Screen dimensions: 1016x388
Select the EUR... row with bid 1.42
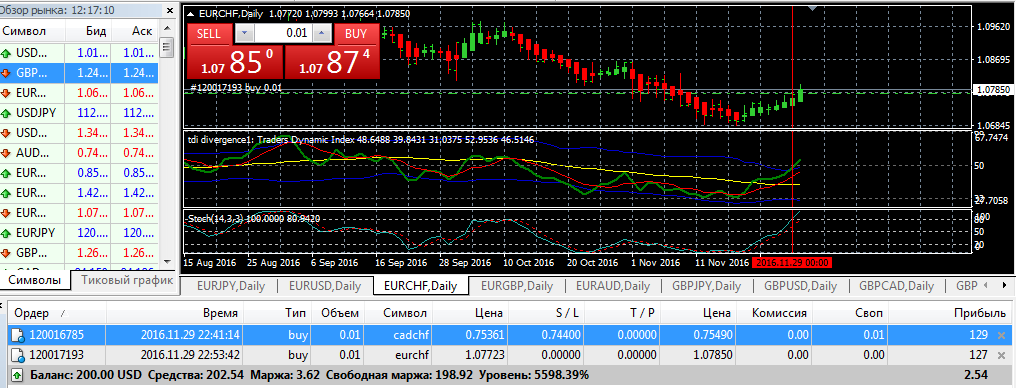click(79, 193)
